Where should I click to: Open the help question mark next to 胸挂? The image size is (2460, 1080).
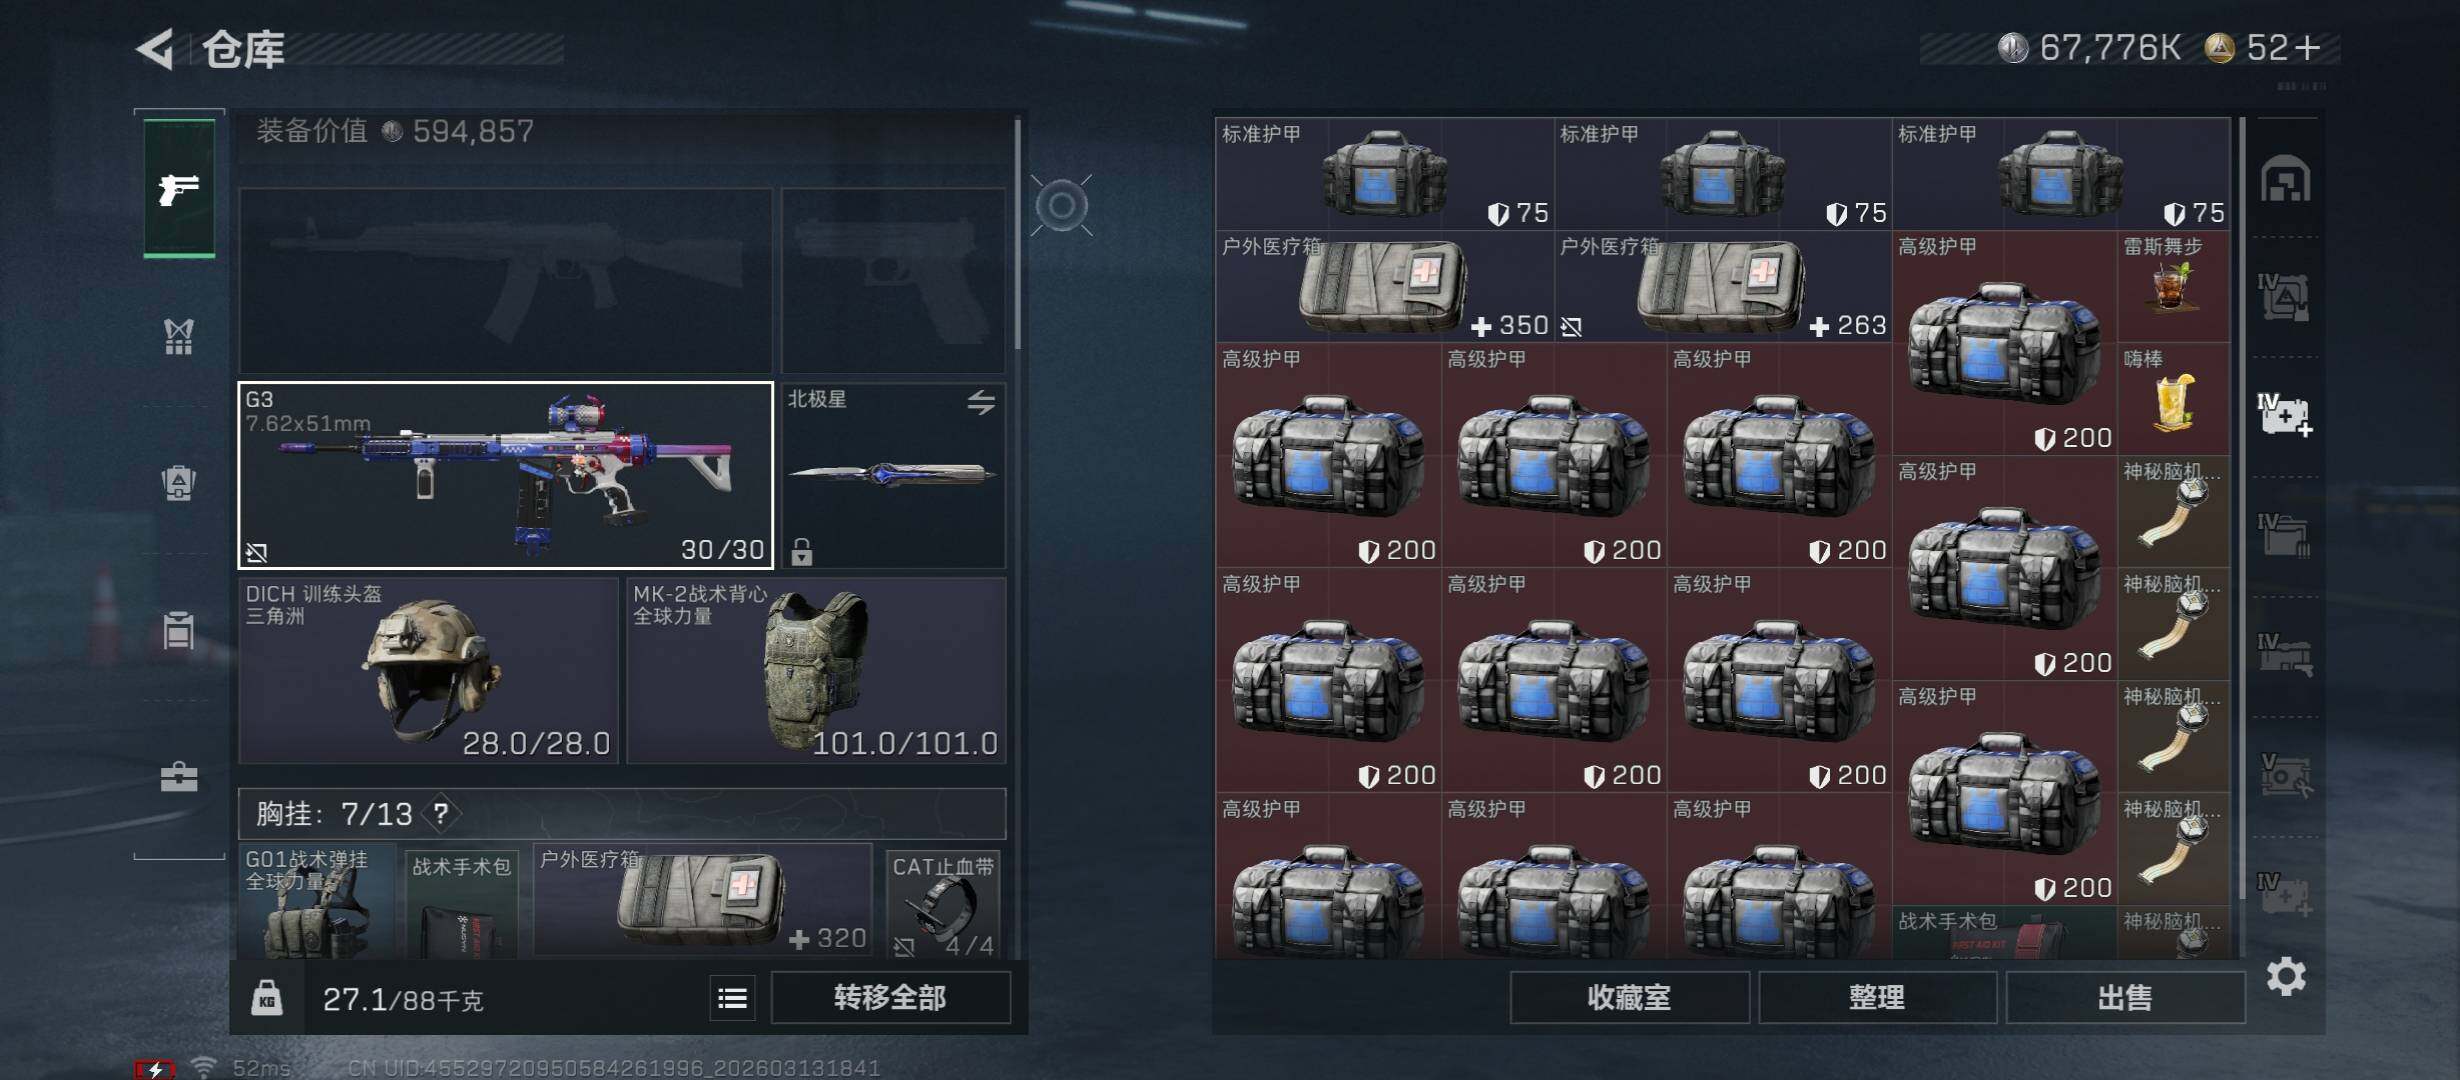441,813
